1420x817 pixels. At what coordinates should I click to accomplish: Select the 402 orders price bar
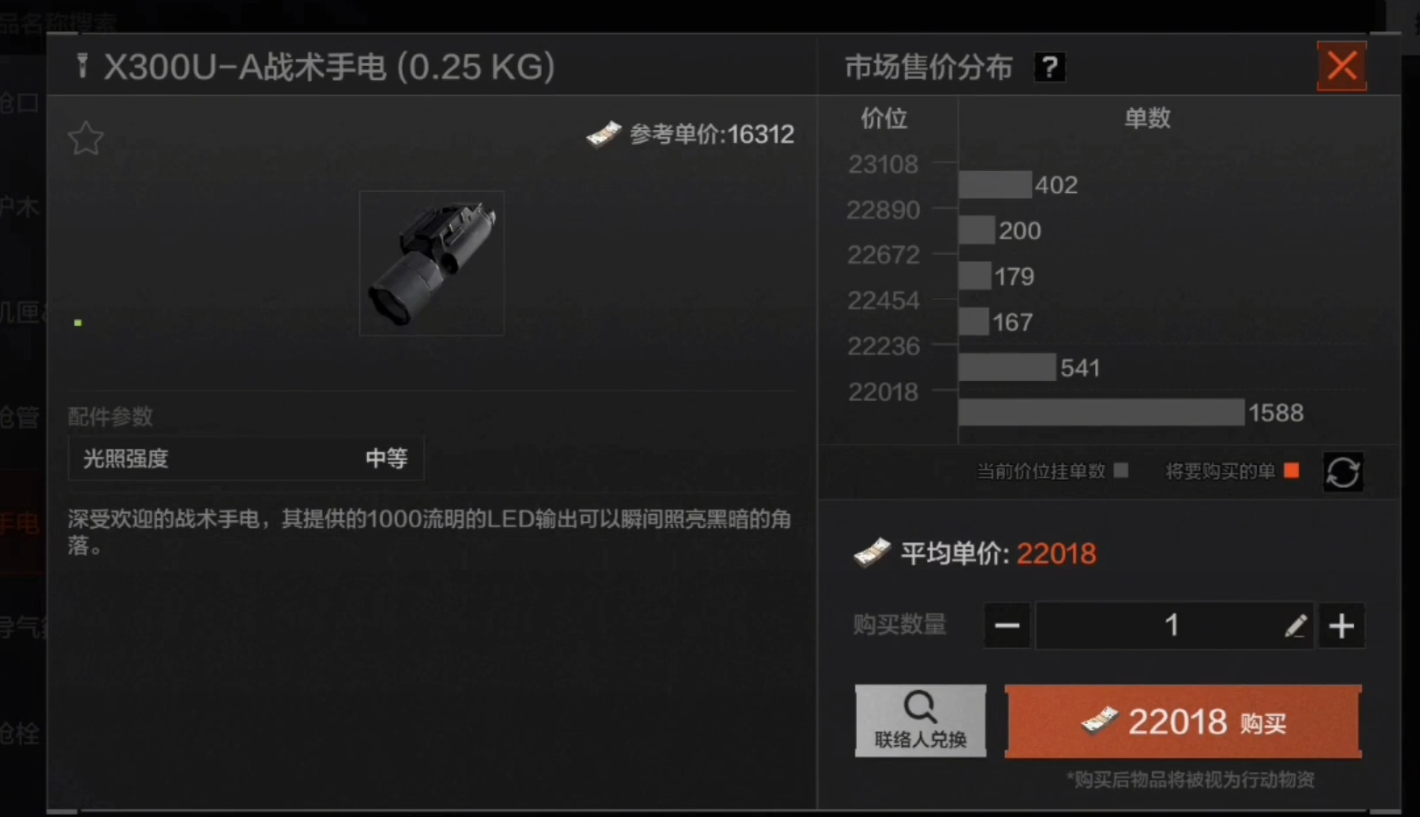pos(995,185)
